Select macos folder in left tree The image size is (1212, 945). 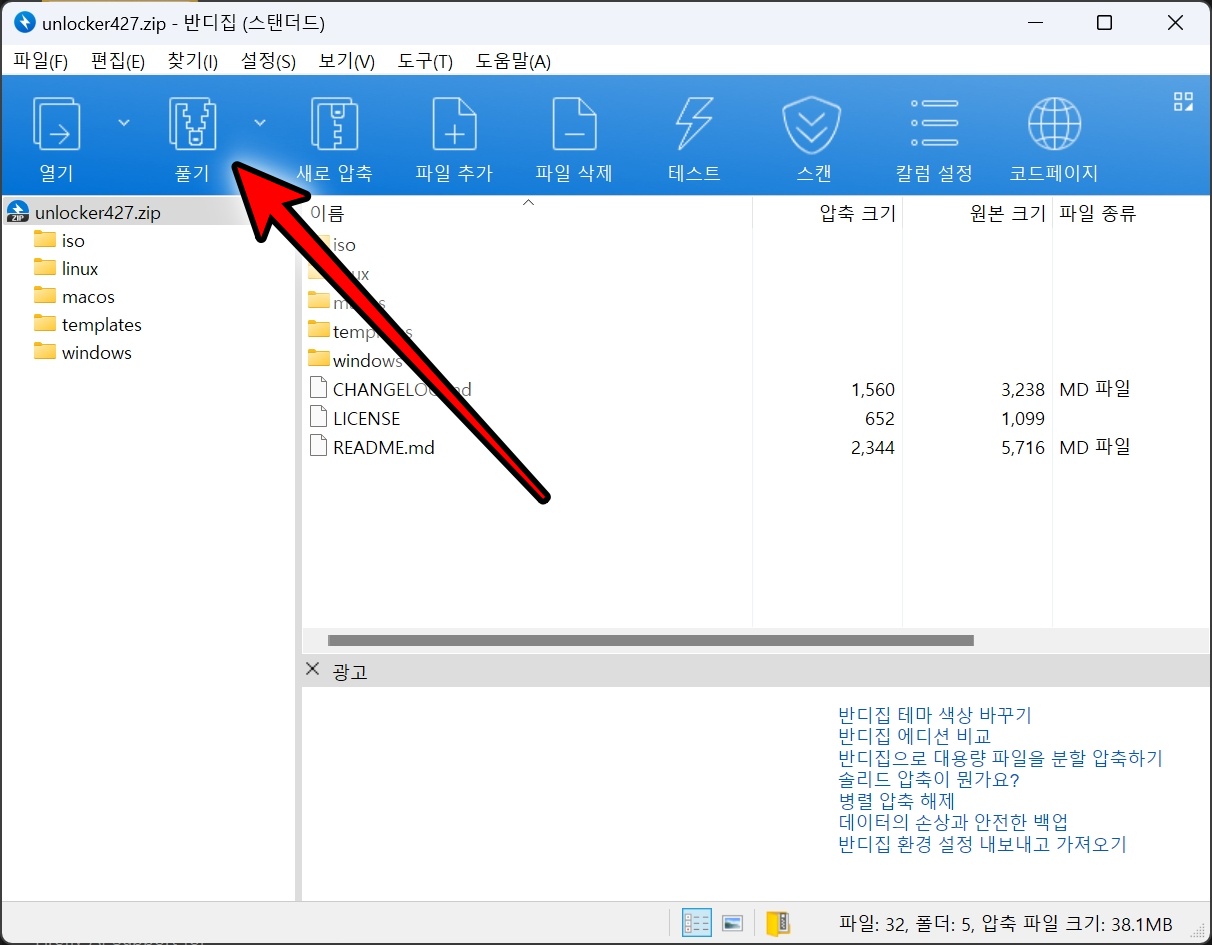pos(88,297)
